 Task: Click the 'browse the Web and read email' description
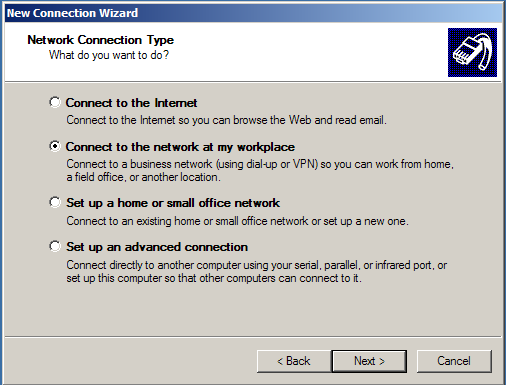[310, 120]
